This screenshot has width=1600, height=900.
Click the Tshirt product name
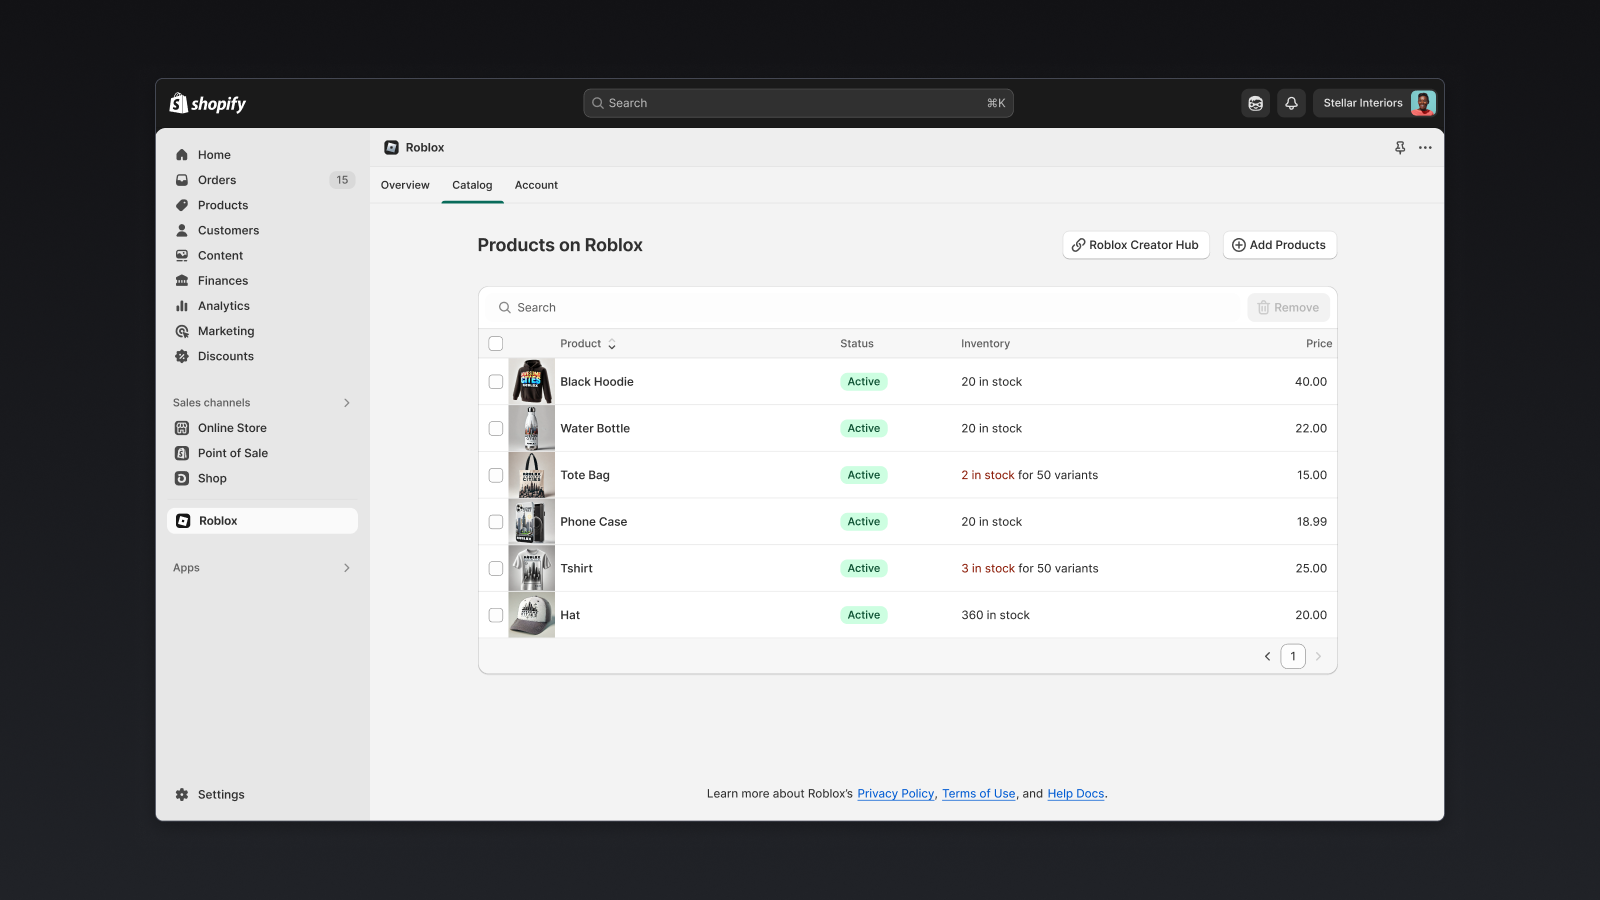[577, 568]
